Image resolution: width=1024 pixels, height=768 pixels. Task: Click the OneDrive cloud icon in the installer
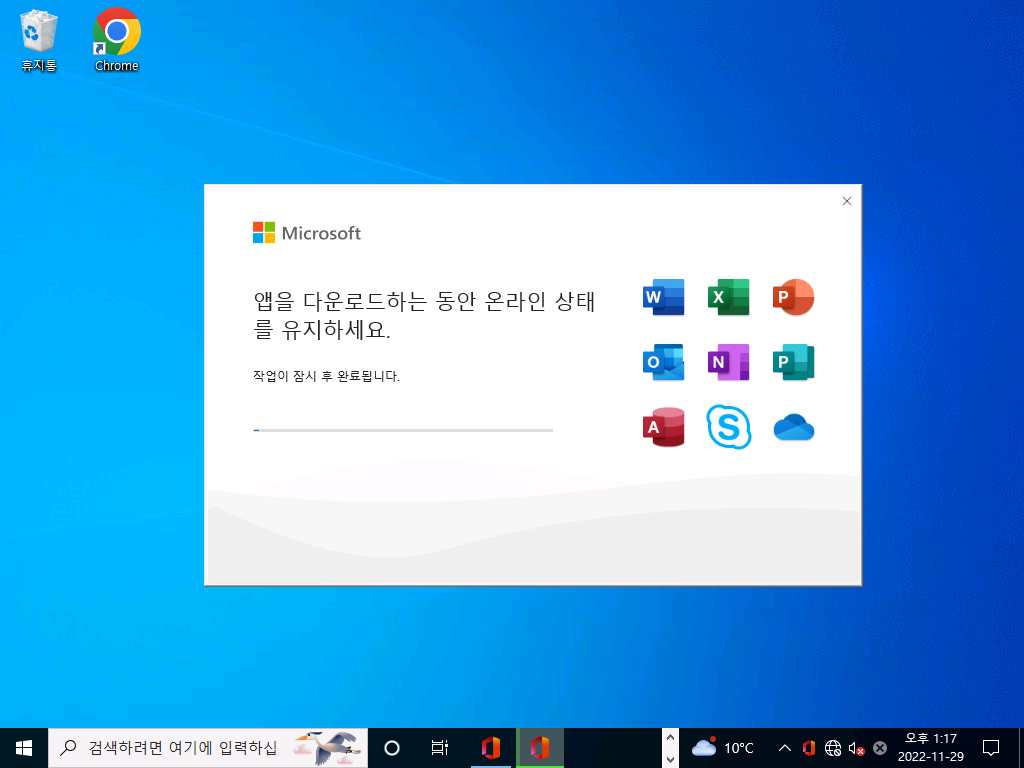[793, 428]
